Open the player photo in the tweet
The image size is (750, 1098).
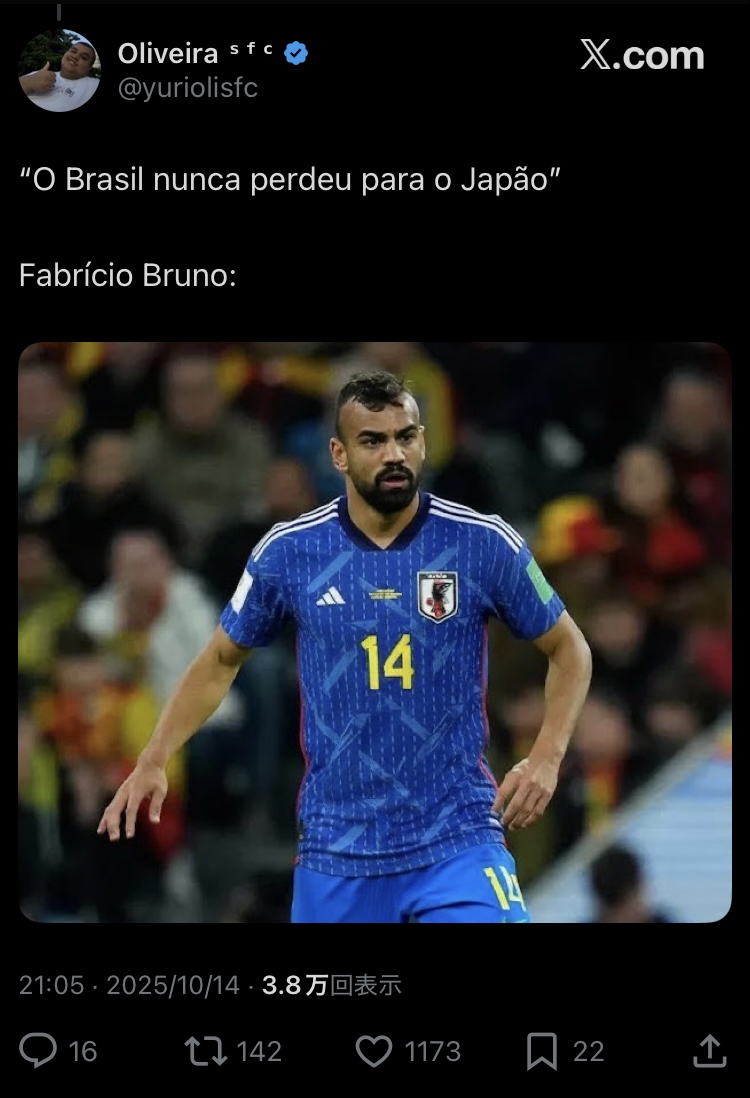(x=375, y=632)
